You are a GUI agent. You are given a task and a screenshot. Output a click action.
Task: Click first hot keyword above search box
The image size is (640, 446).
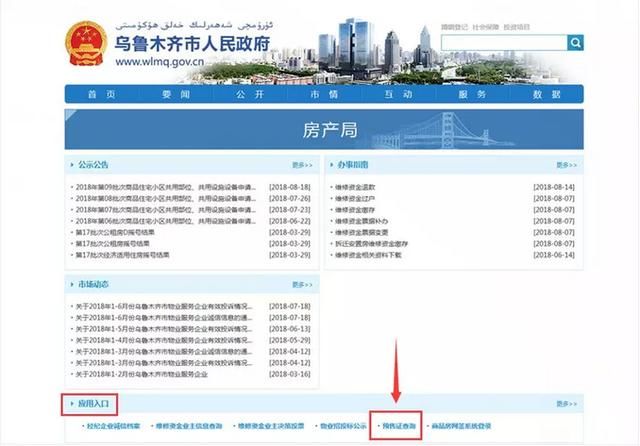click(x=454, y=27)
